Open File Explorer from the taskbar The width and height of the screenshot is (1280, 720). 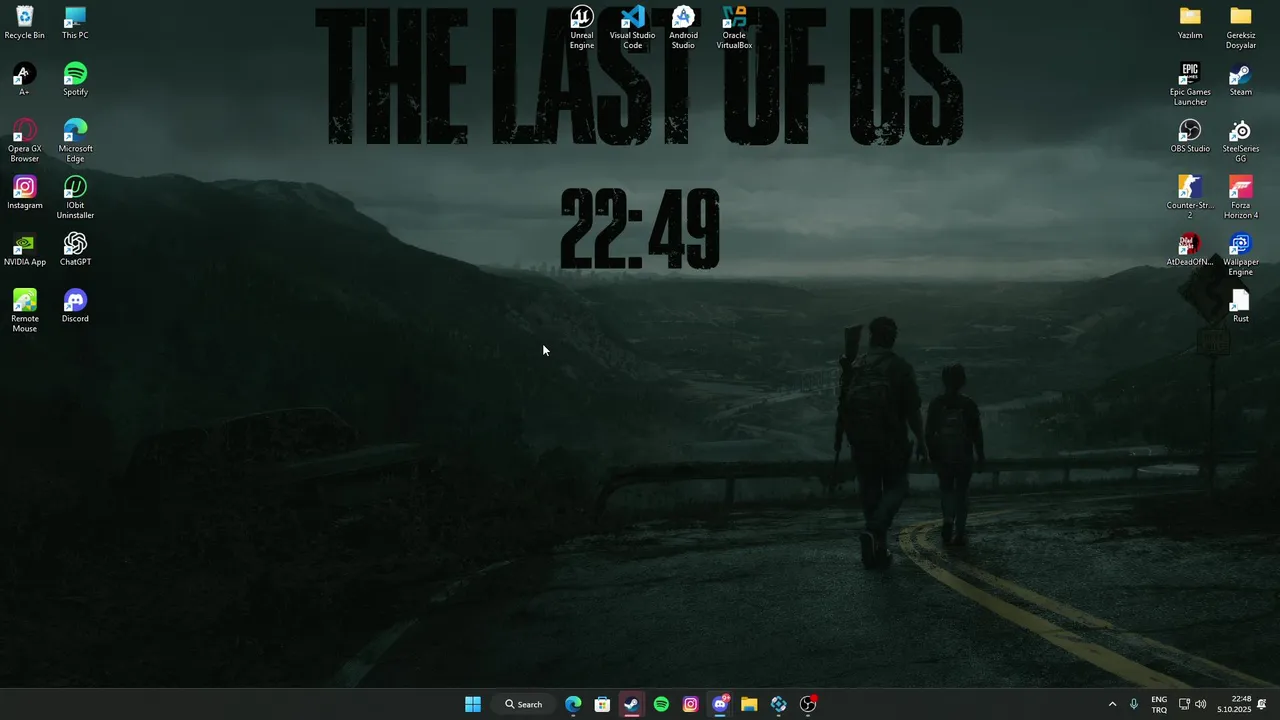coord(749,704)
